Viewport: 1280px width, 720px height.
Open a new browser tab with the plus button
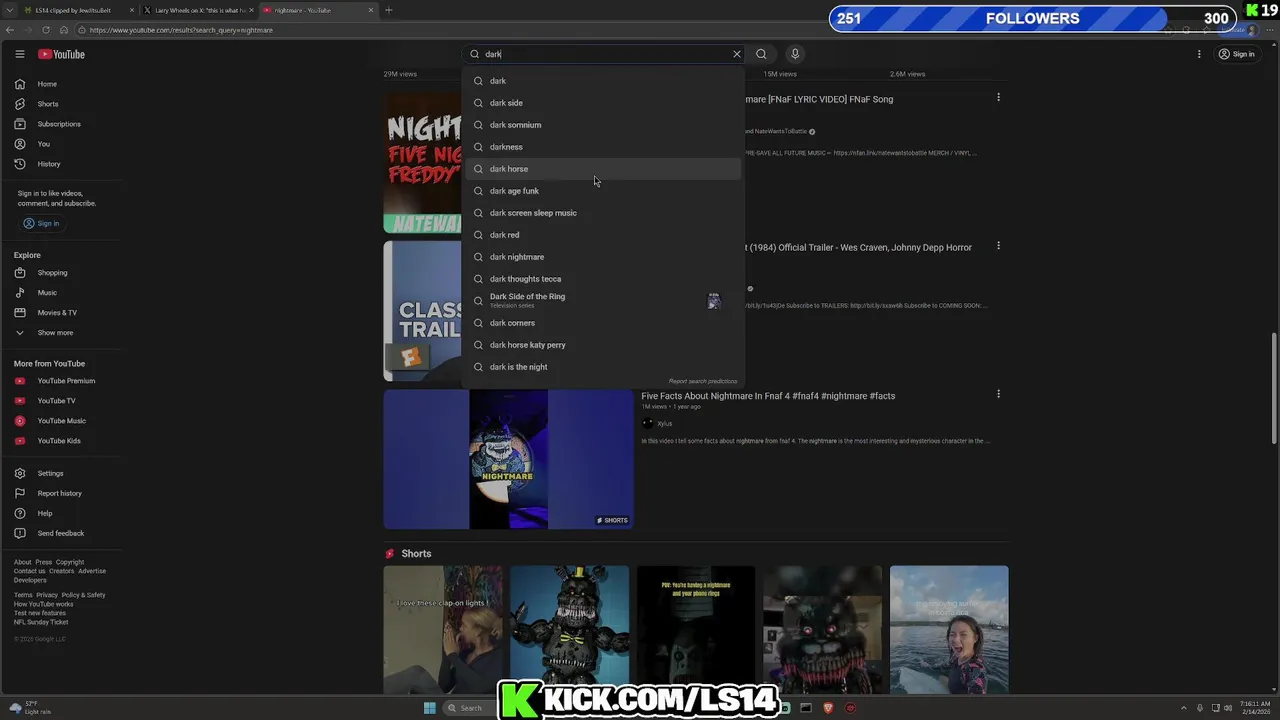(x=389, y=10)
